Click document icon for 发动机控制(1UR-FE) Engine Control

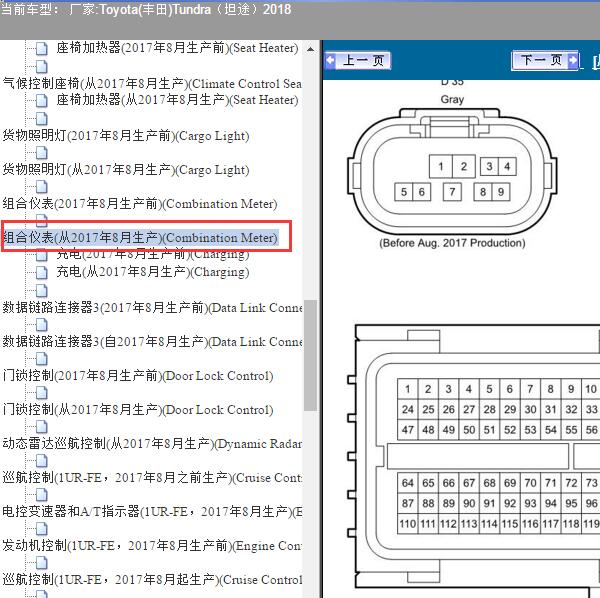[41, 529]
